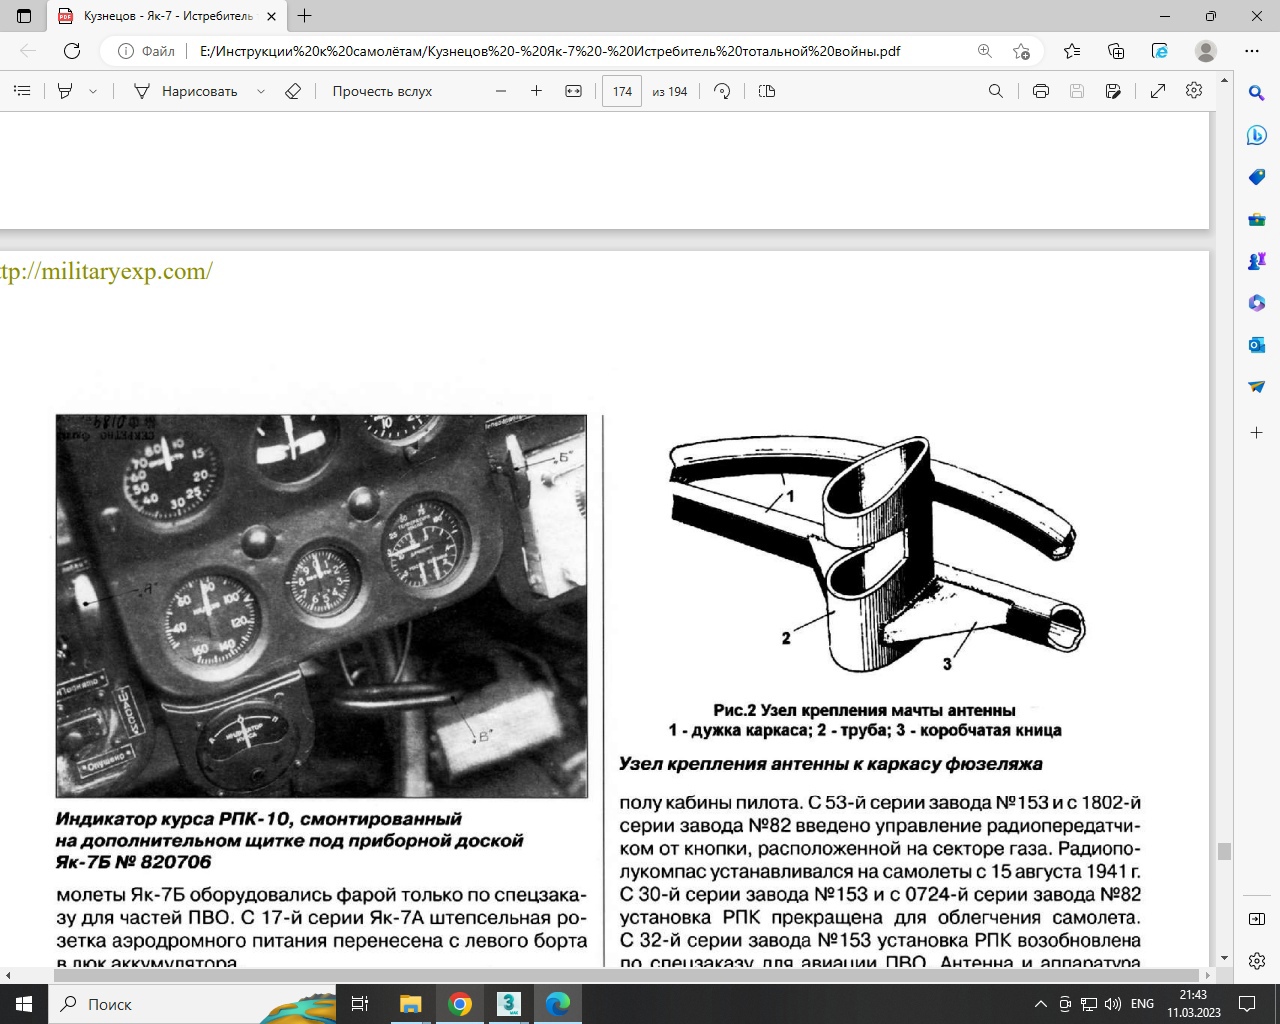
Task: Enter full screen mode for the PDF
Action: tap(1158, 91)
